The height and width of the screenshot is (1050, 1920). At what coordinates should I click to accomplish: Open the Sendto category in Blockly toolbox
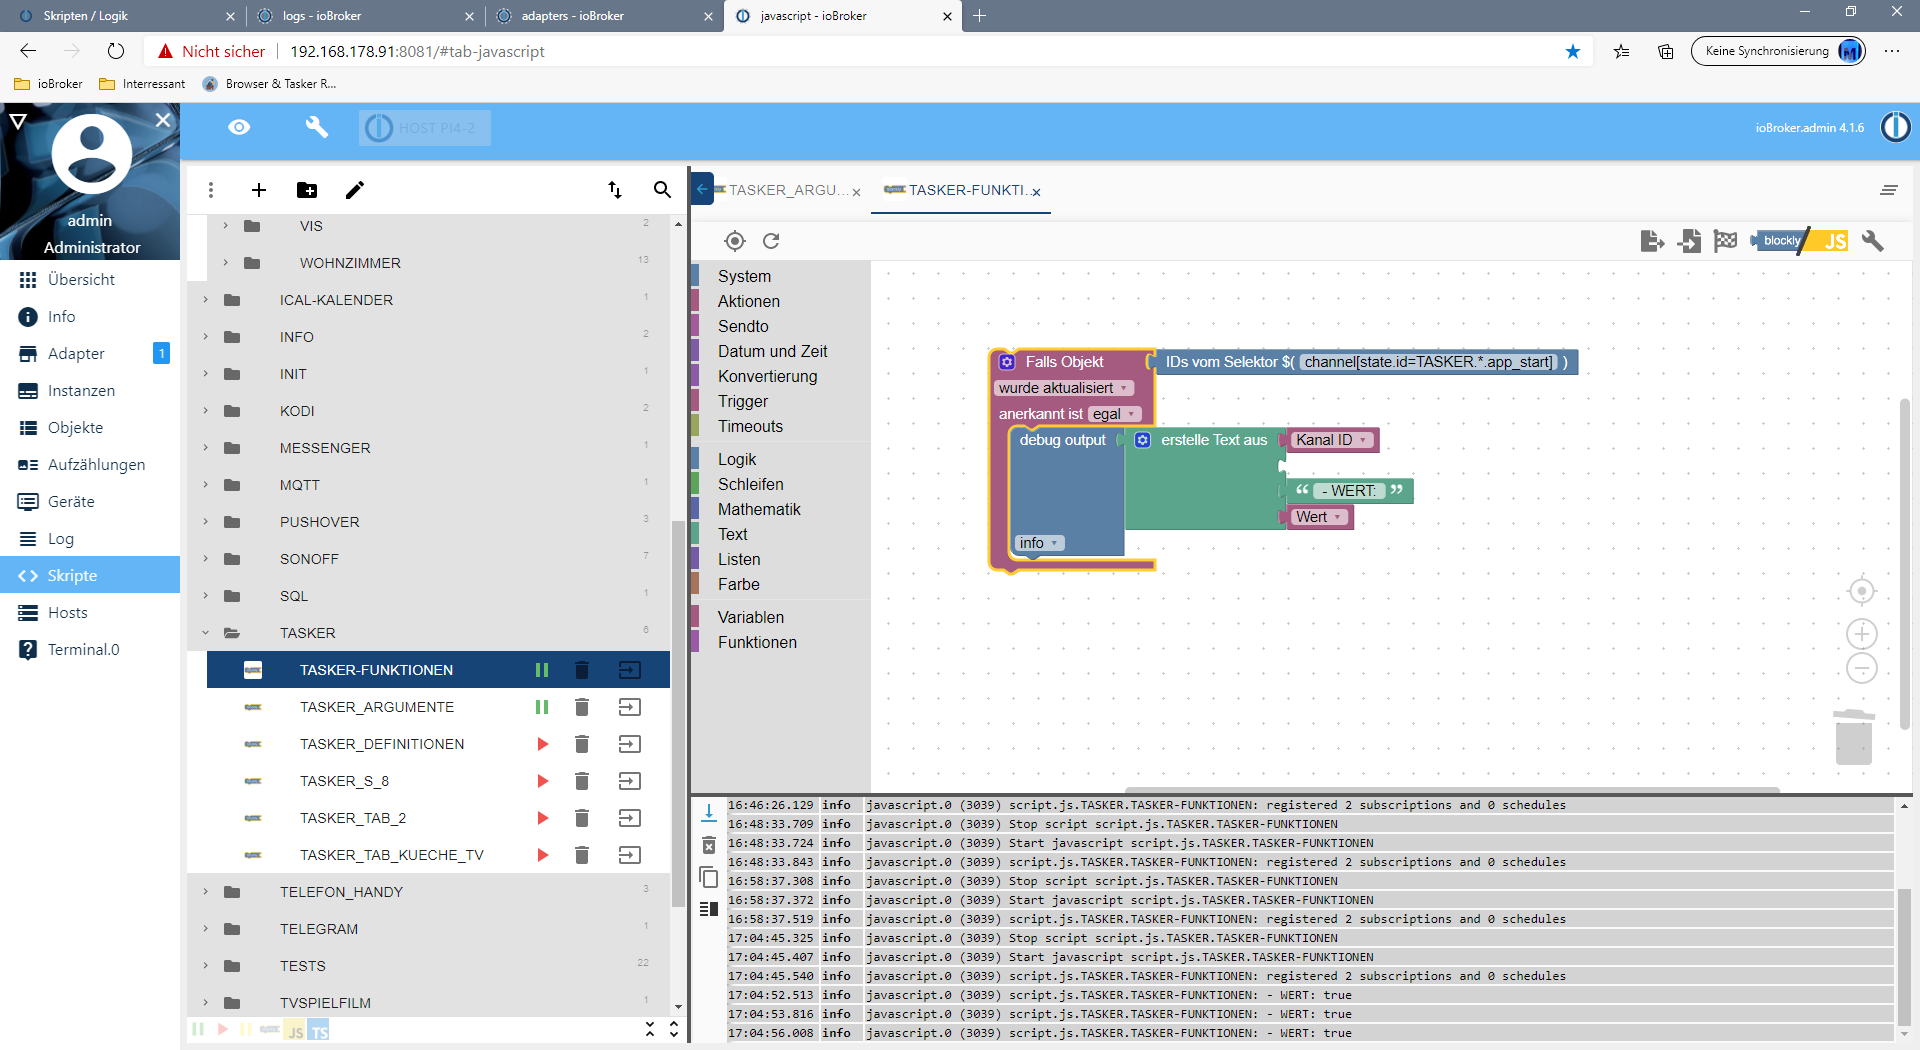743,326
